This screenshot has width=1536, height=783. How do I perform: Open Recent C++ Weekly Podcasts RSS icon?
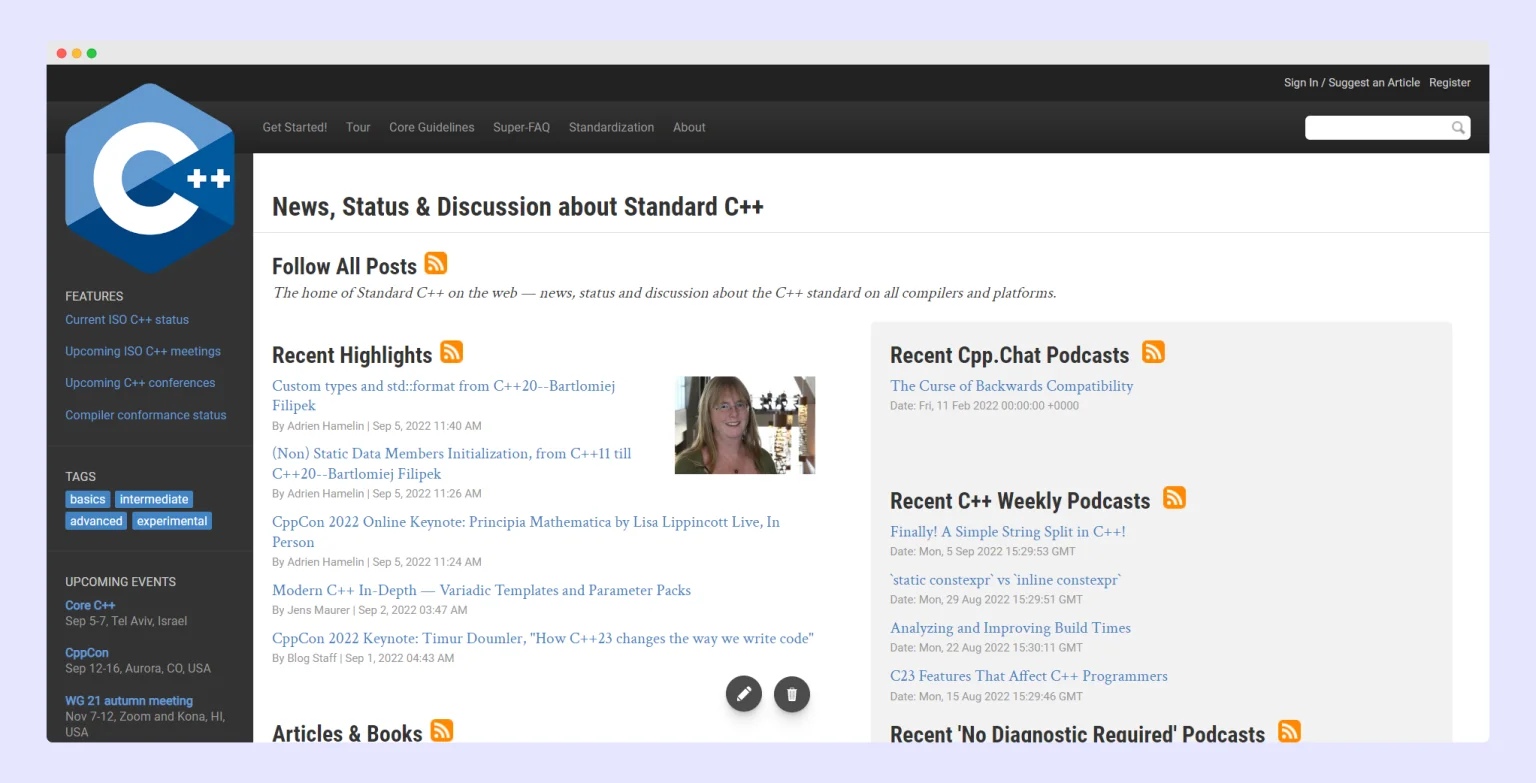pos(1175,497)
